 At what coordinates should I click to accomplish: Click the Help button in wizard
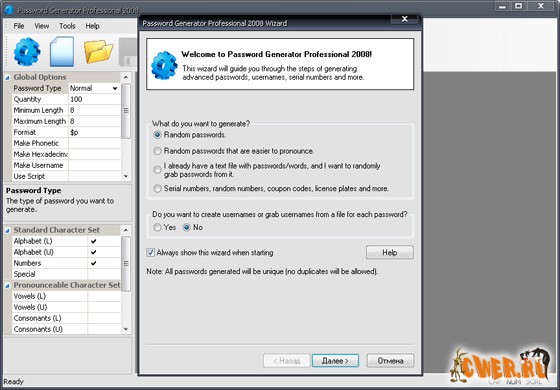(x=390, y=252)
